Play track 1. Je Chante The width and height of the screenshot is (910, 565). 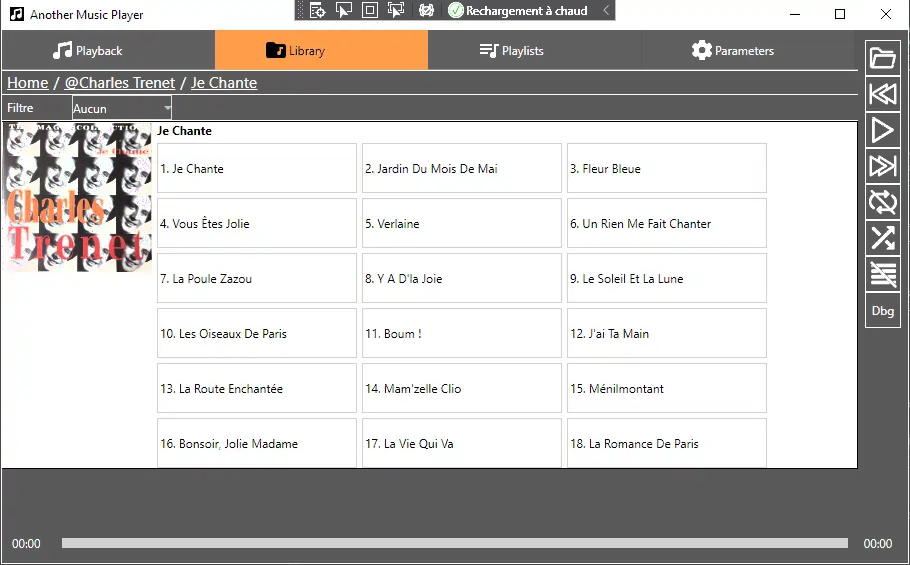click(257, 168)
